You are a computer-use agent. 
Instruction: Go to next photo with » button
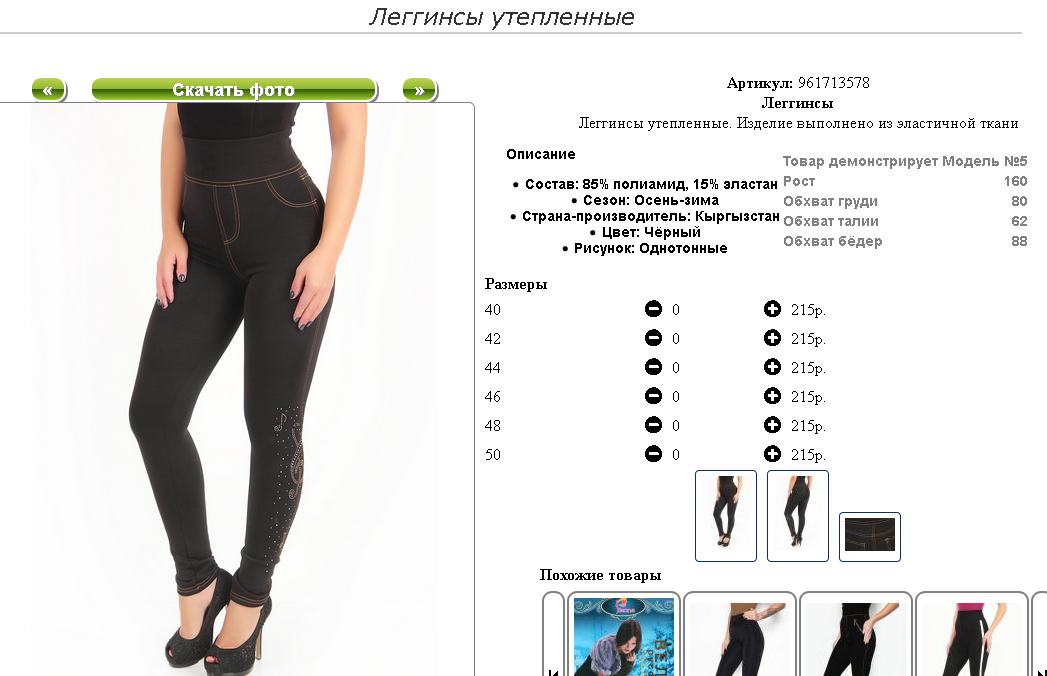[x=420, y=90]
